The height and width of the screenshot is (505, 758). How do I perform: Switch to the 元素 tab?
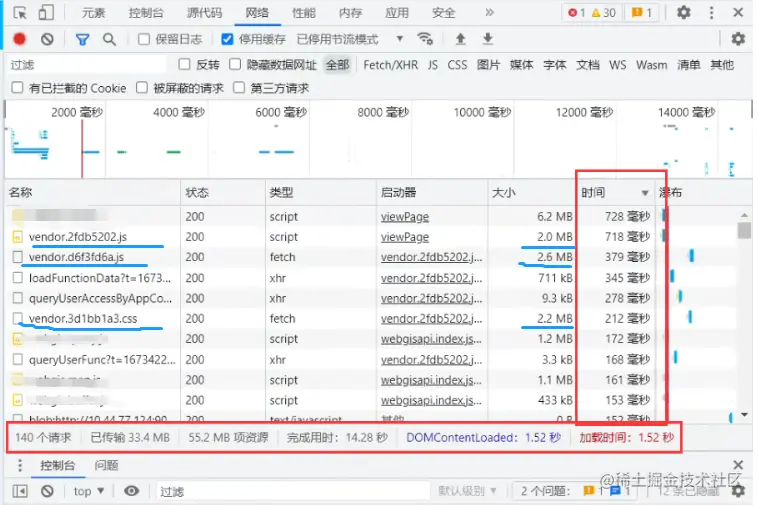[x=93, y=13]
